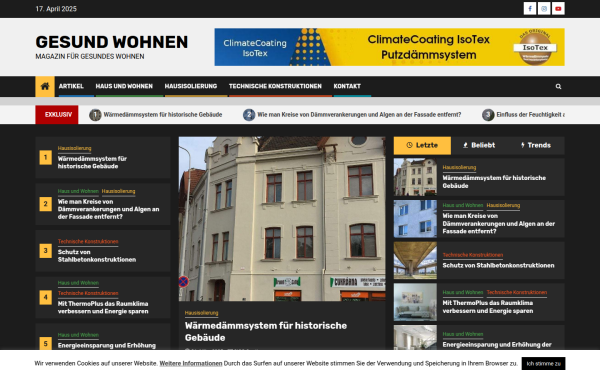Open ticker headline Wärmedämmsystem für historische Gebäude
The image size is (600, 375).
[x=163, y=114]
